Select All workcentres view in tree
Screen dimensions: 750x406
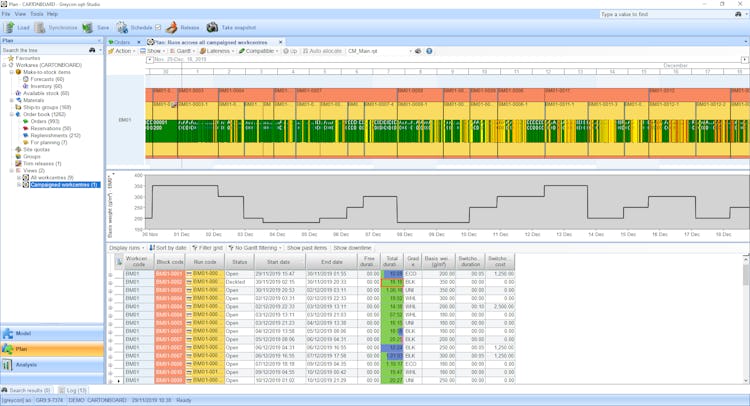[x=52, y=177]
